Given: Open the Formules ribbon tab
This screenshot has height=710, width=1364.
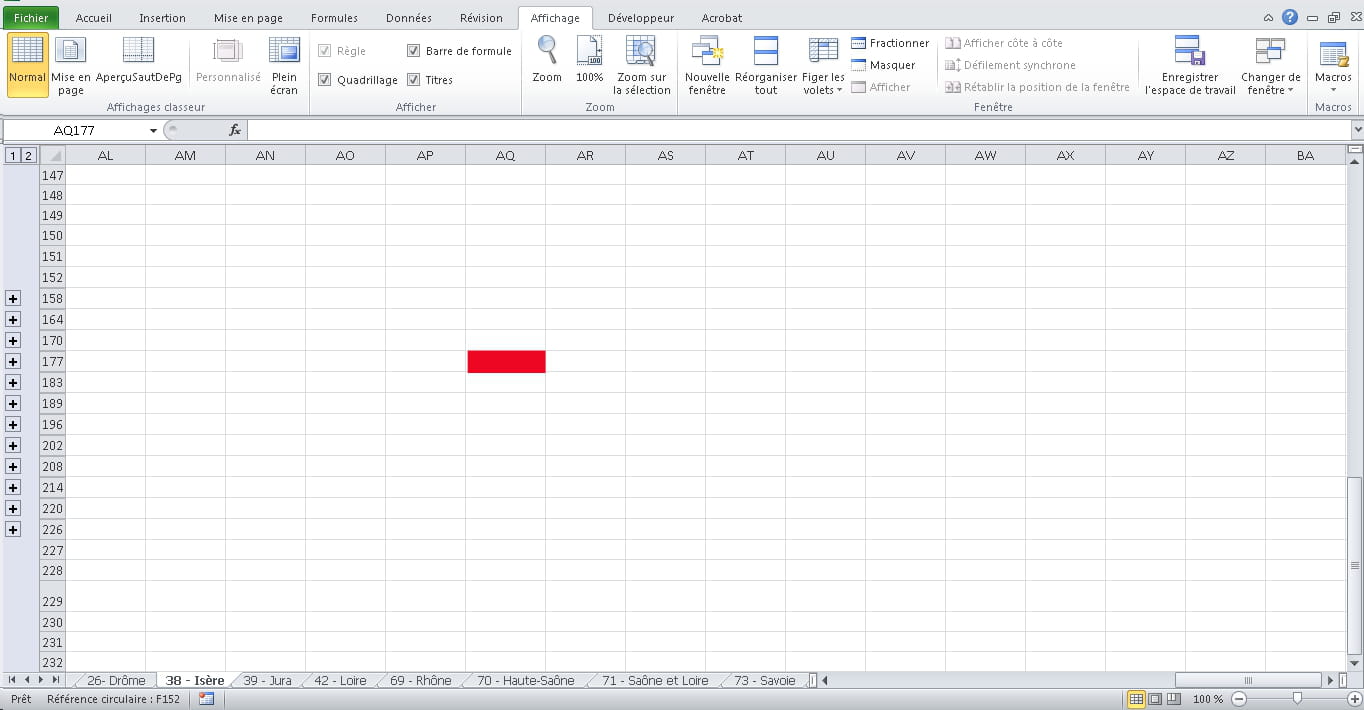Looking at the screenshot, I should 334,18.
